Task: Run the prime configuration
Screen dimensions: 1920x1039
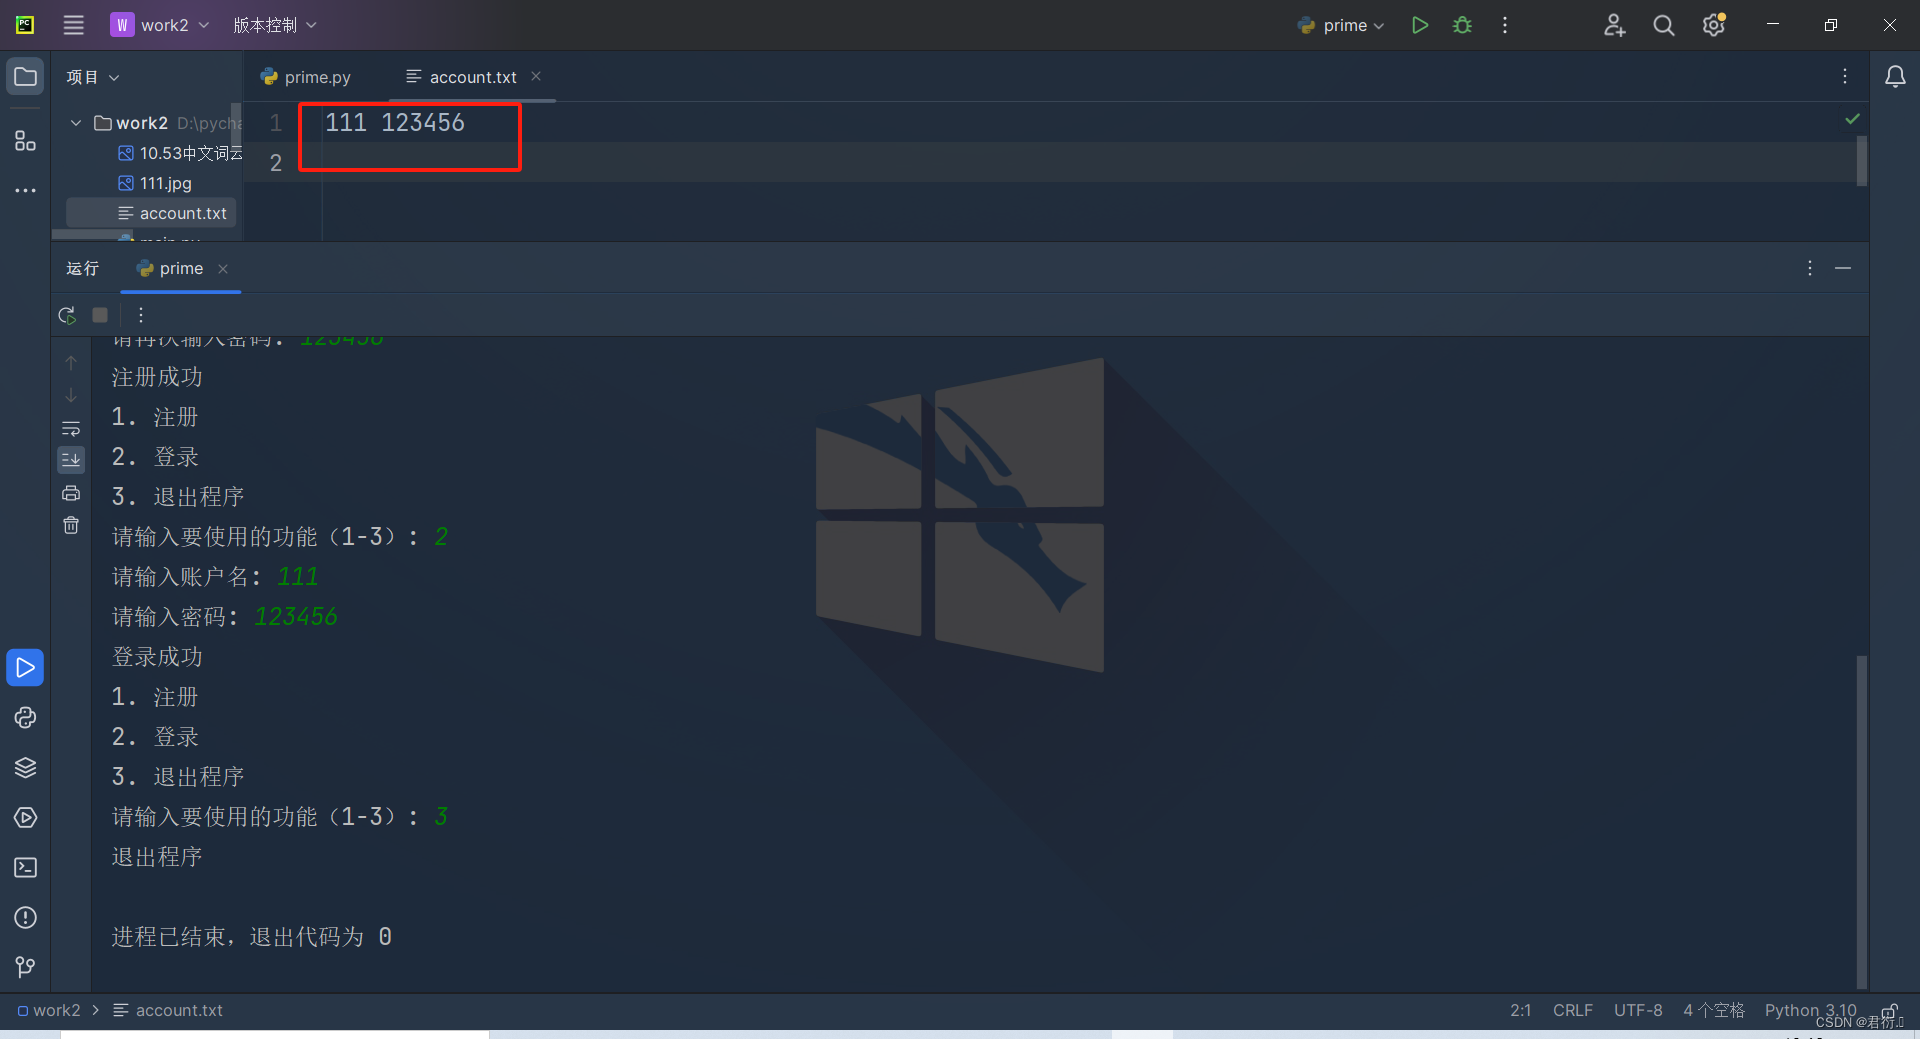Action: [x=1419, y=25]
